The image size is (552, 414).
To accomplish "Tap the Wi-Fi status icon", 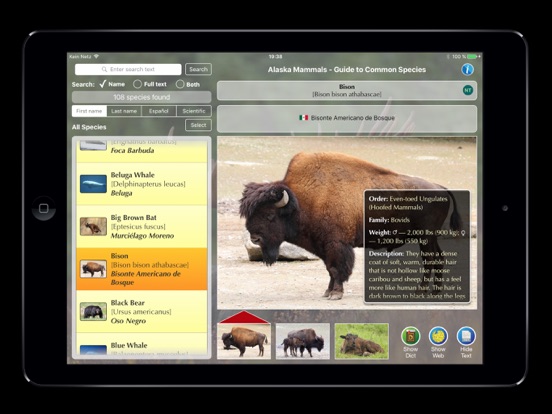I will 96,56.
